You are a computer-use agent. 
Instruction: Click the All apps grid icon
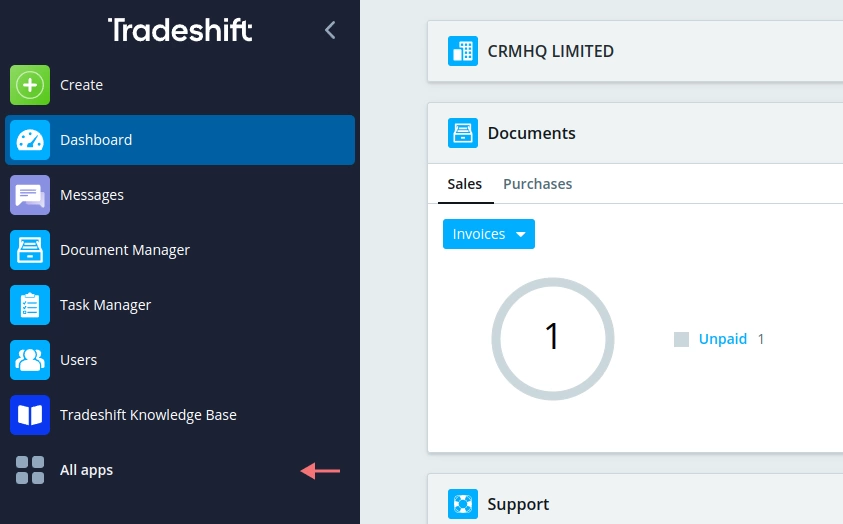(x=30, y=470)
